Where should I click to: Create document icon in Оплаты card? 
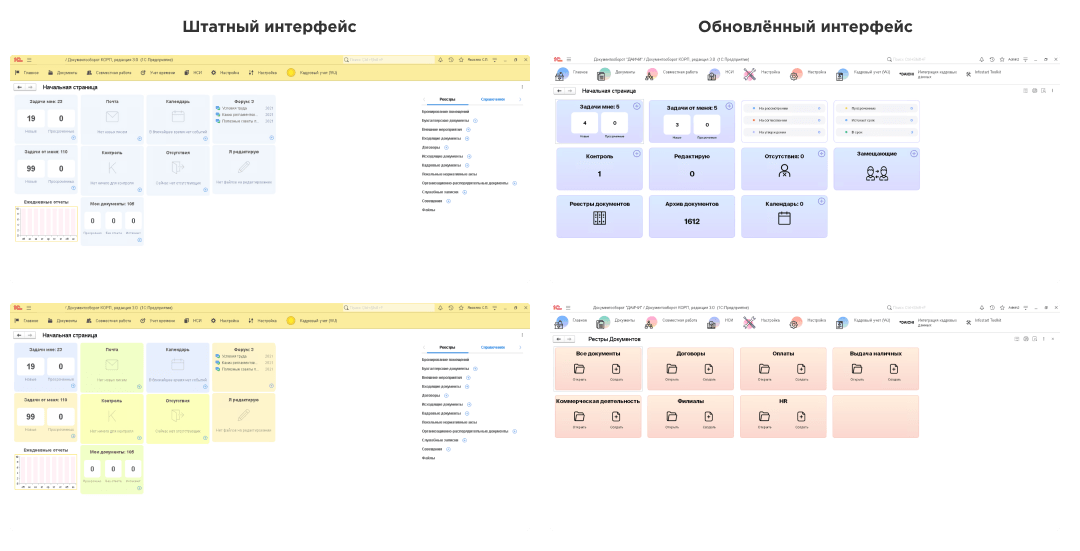(x=801, y=369)
